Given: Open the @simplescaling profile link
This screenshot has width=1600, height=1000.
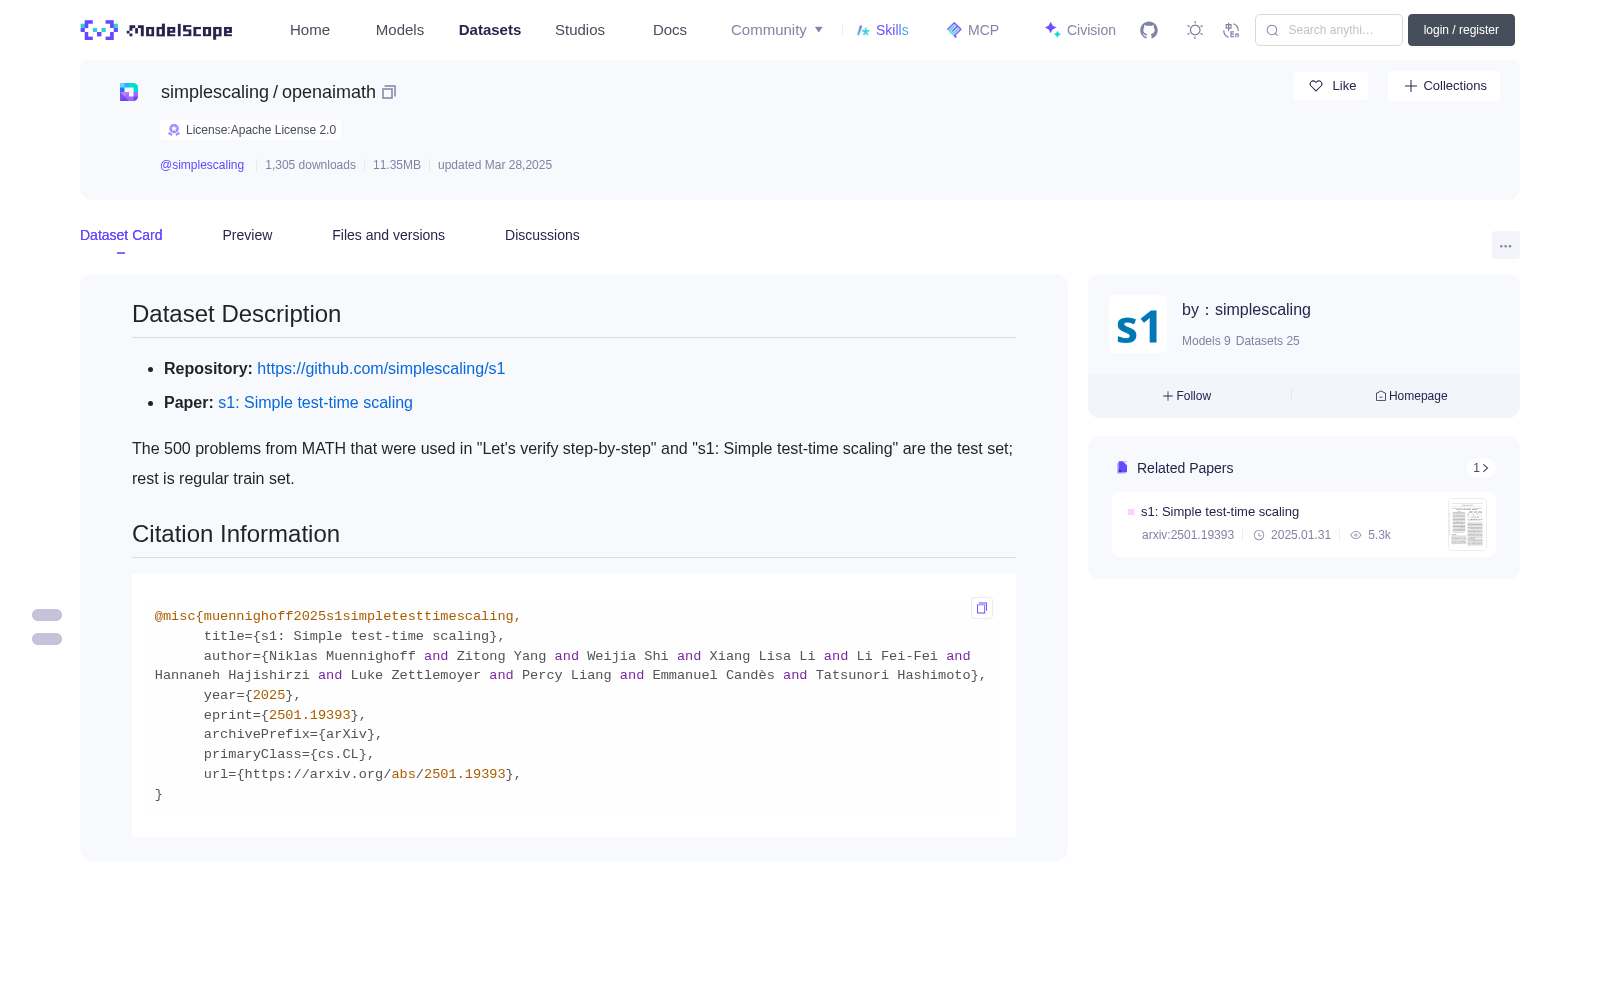Looking at the screenshot, I should (202, 165).
